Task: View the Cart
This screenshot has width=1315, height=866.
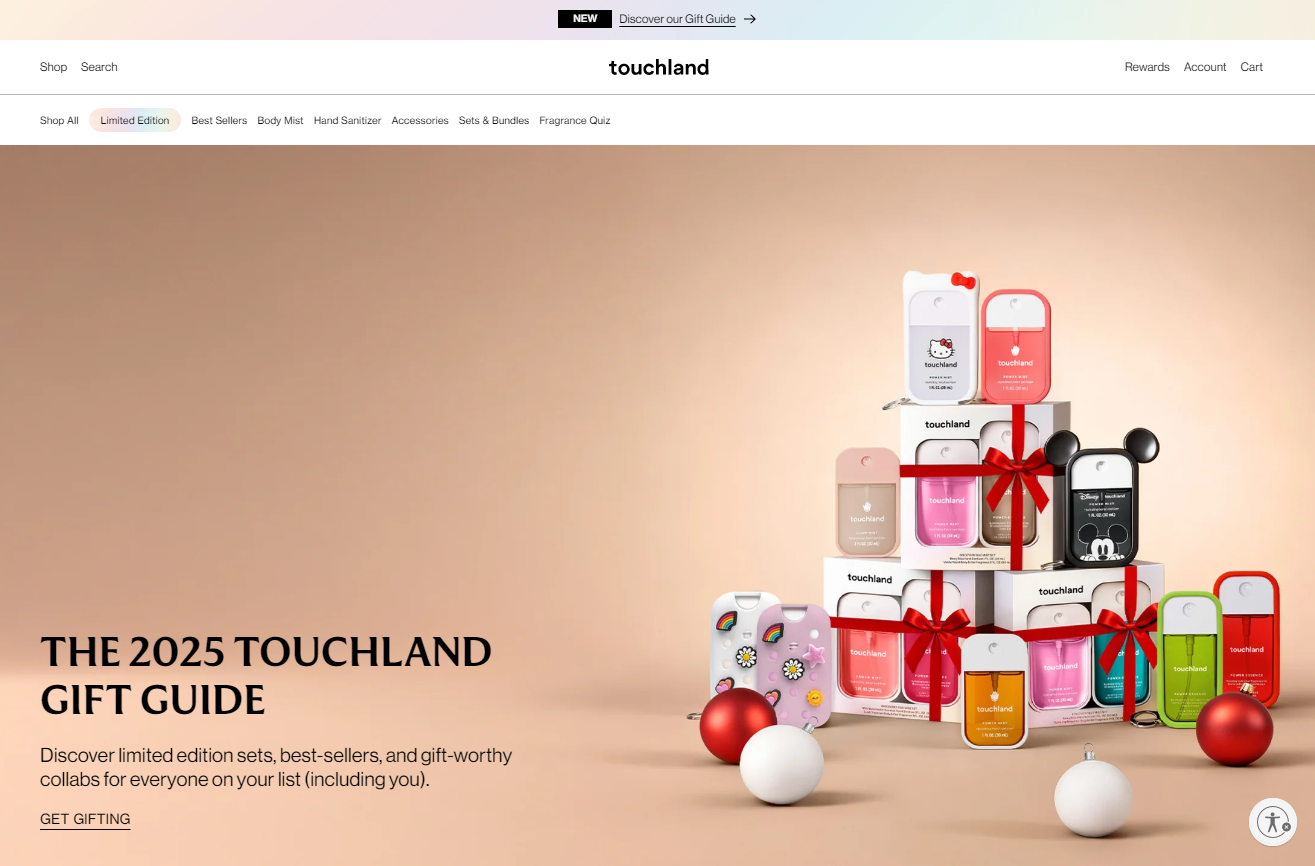Action: (1252, 67)
